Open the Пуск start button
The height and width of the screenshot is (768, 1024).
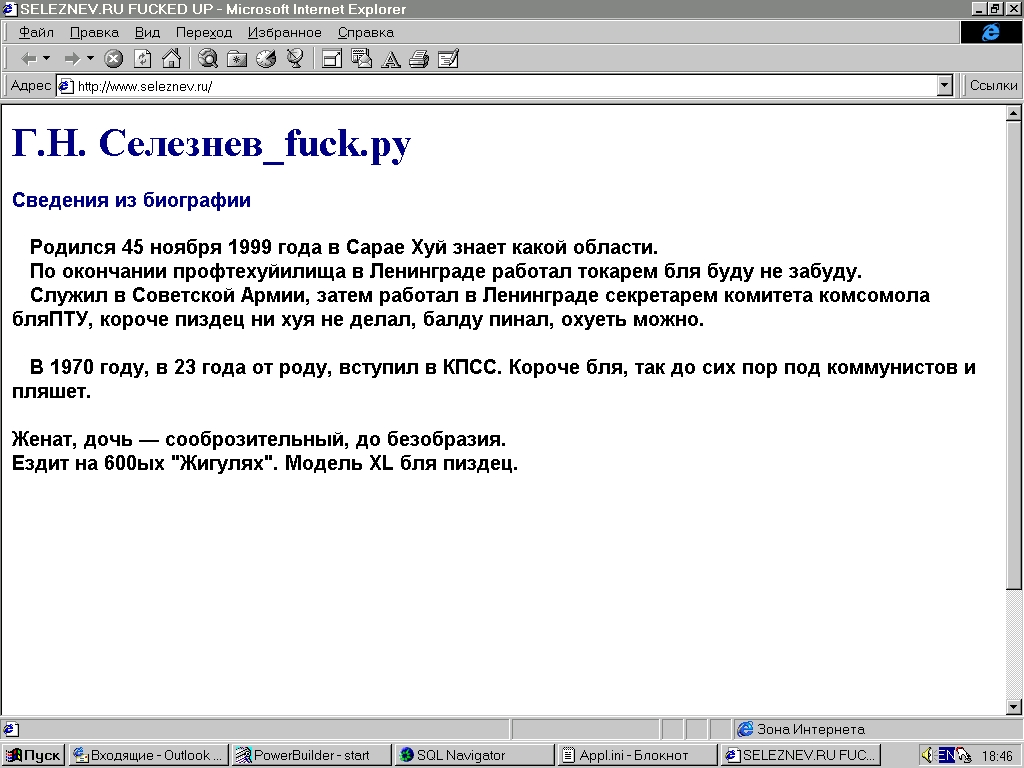coord(33,756)
